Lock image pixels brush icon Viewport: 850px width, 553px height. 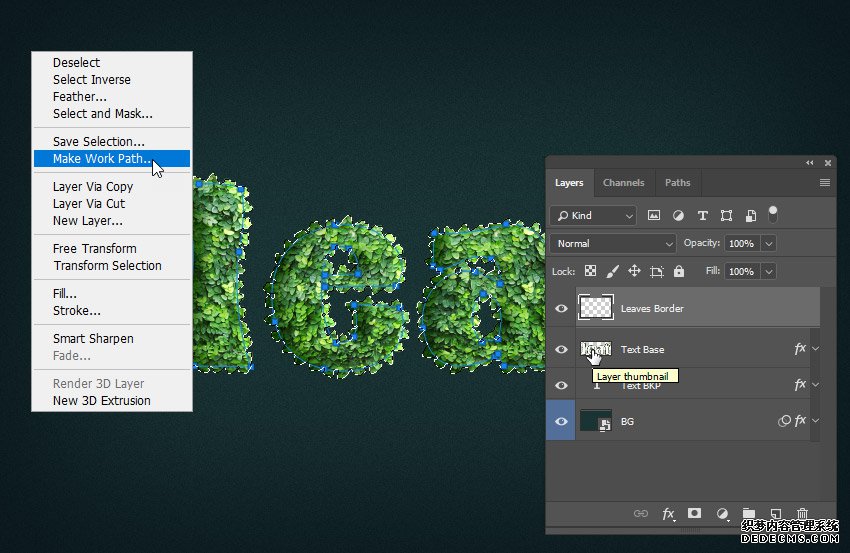tap(613, 271)
